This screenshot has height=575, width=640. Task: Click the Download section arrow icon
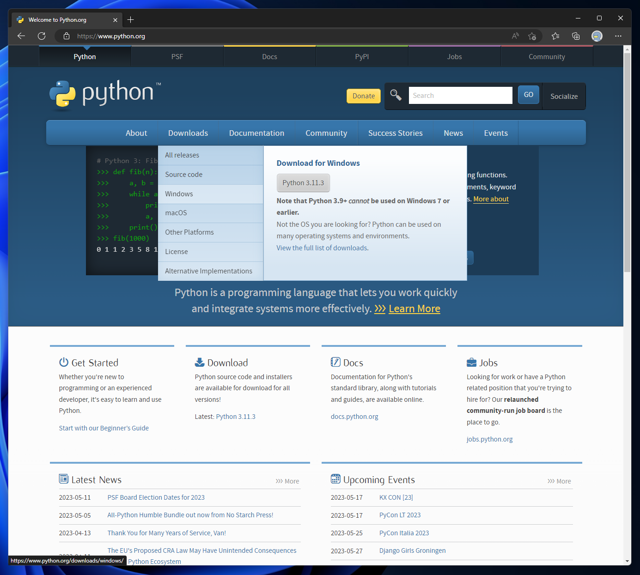coord(200,362)
